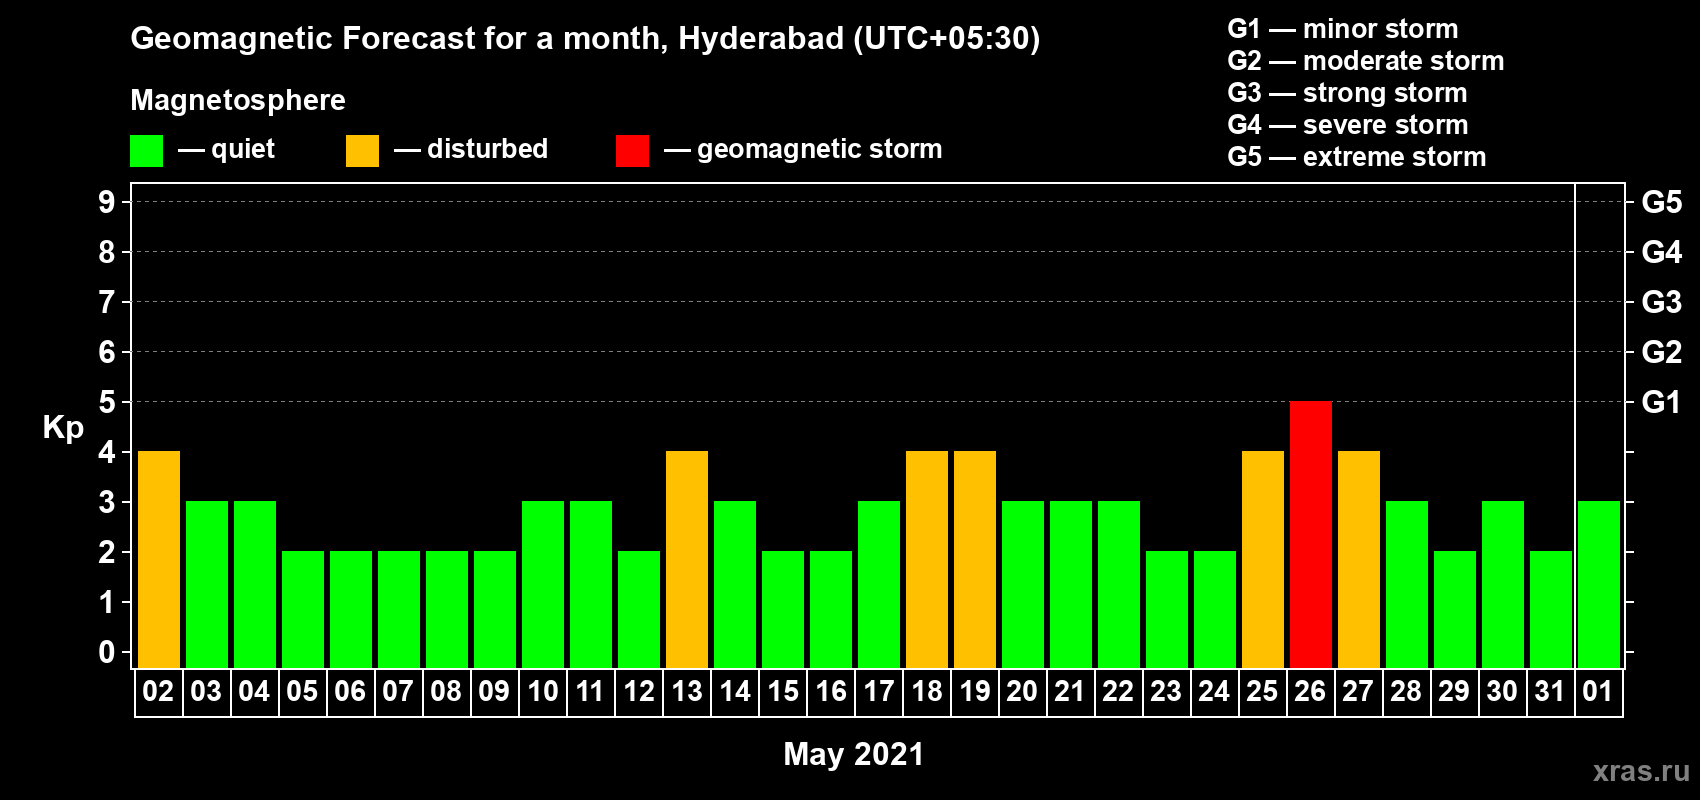Viewport: 1700px width, 800px height.
Task: Click the date label 29
Action: (1454, 691)
